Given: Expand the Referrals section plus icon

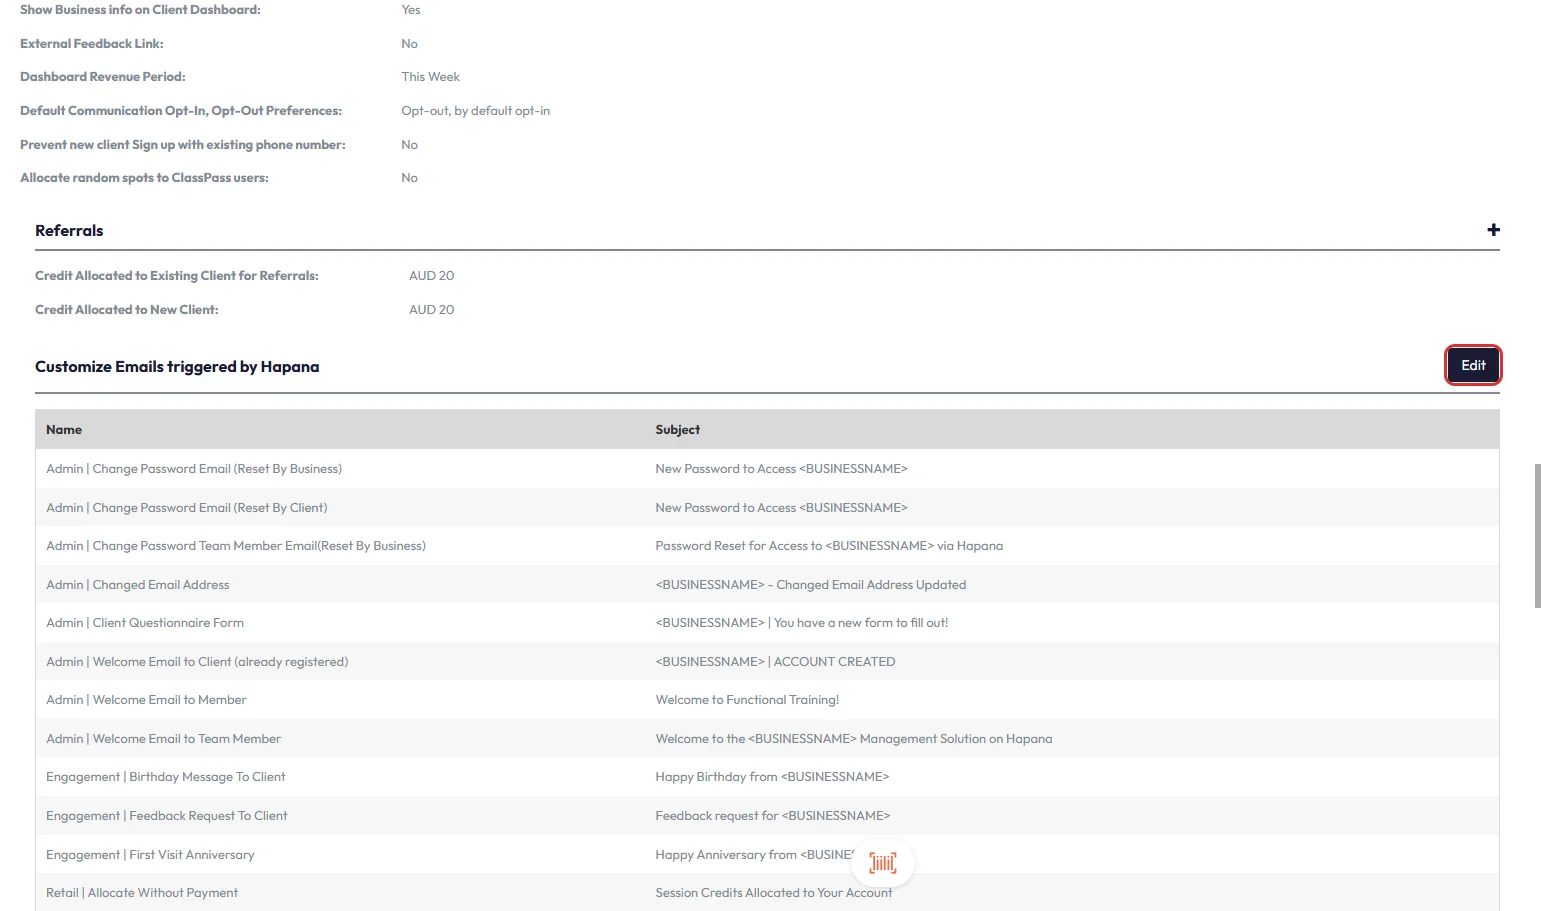Looking at the screenshot, I should [1493, 230].
